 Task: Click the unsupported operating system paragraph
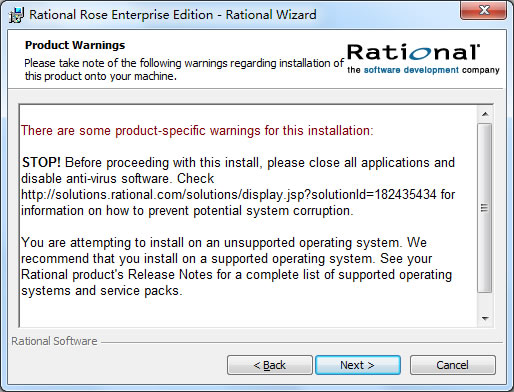[x=236, y=266]
